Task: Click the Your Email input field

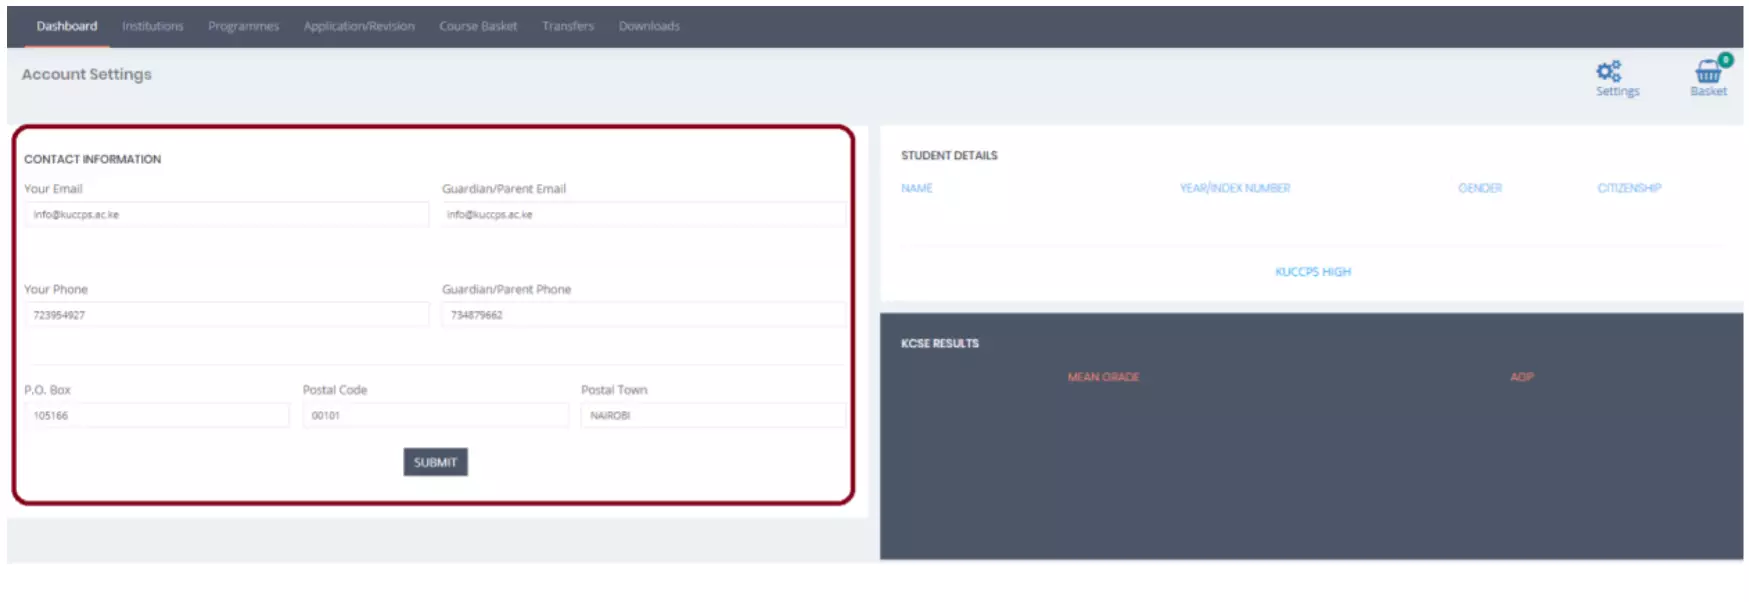Action: pos(226,215)
